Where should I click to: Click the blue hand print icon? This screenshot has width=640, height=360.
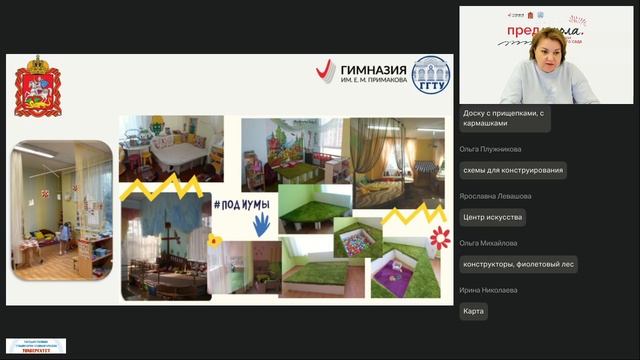click(261, 224)
